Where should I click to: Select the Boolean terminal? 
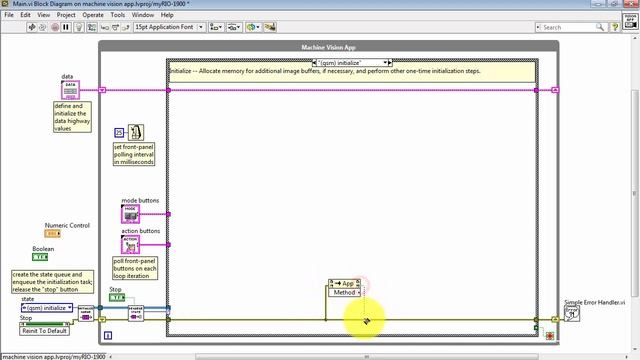(40, 257)
